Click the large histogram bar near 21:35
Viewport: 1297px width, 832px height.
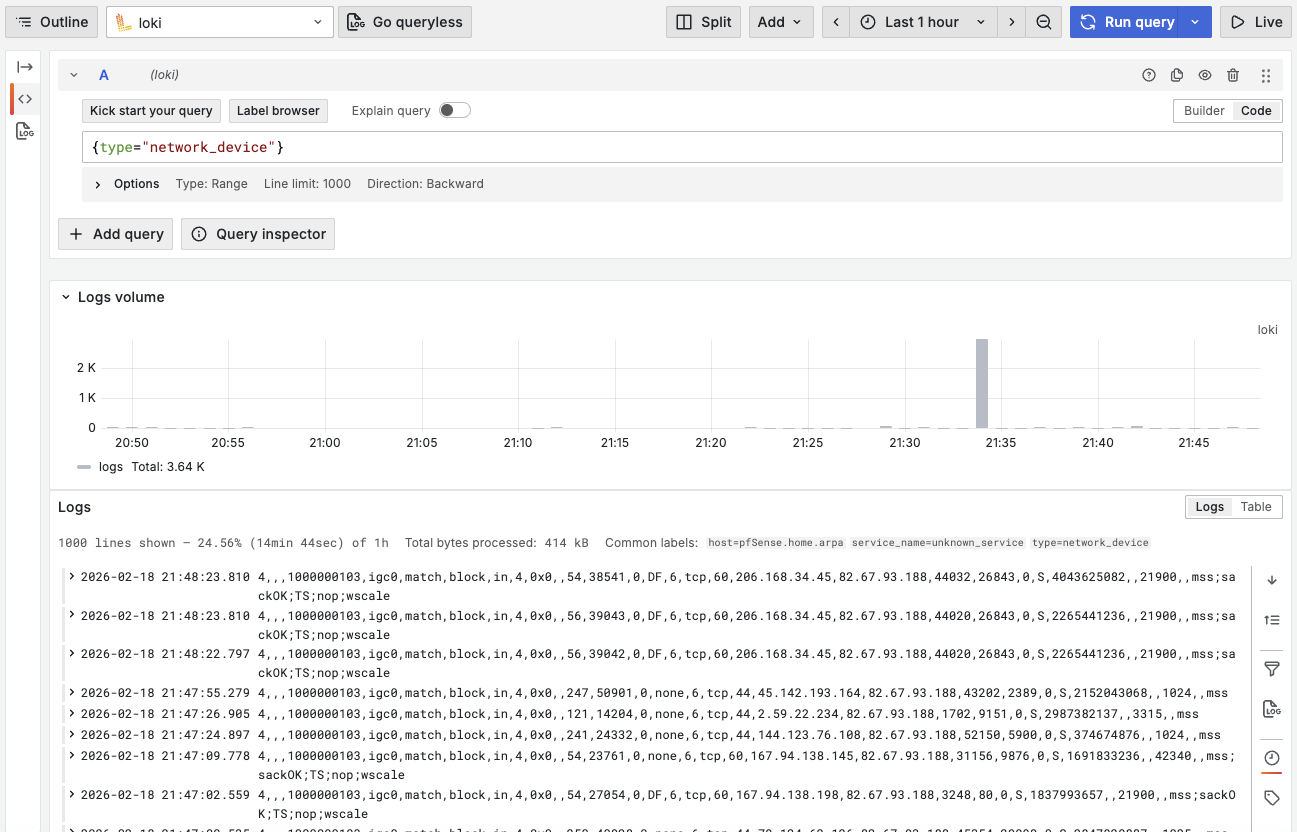(982, 384)
